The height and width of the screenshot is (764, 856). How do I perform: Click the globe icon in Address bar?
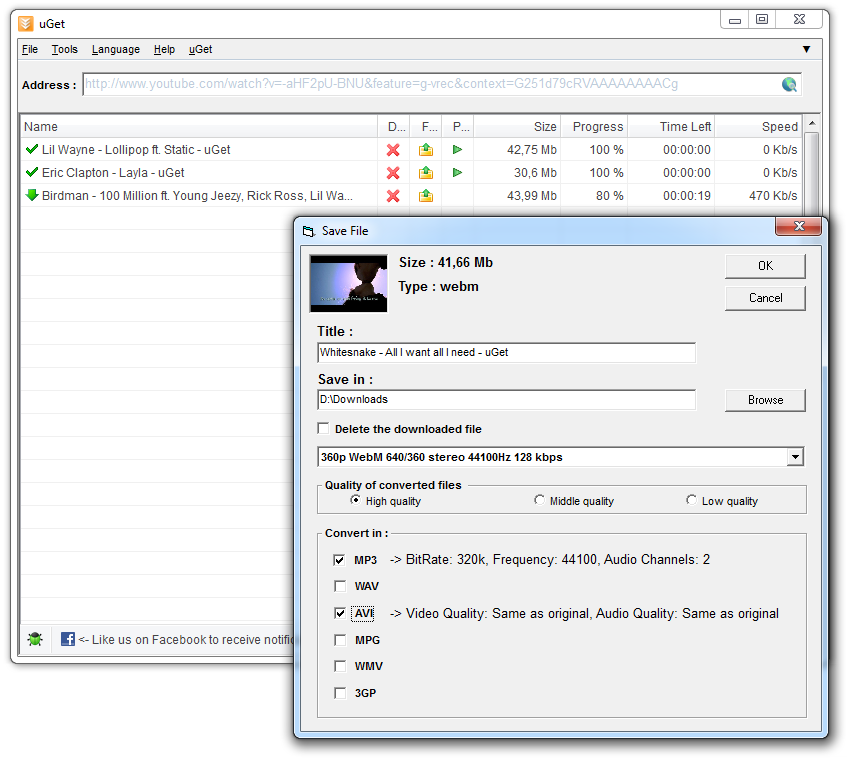(x=789, y=84)
